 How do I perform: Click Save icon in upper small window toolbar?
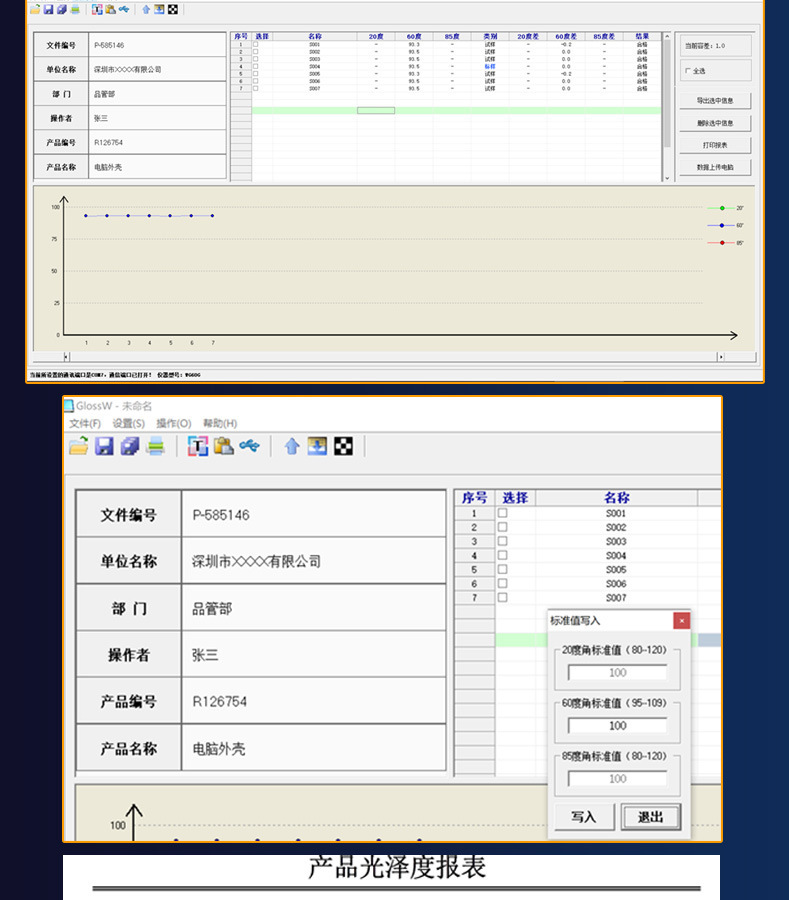(49, 9)
